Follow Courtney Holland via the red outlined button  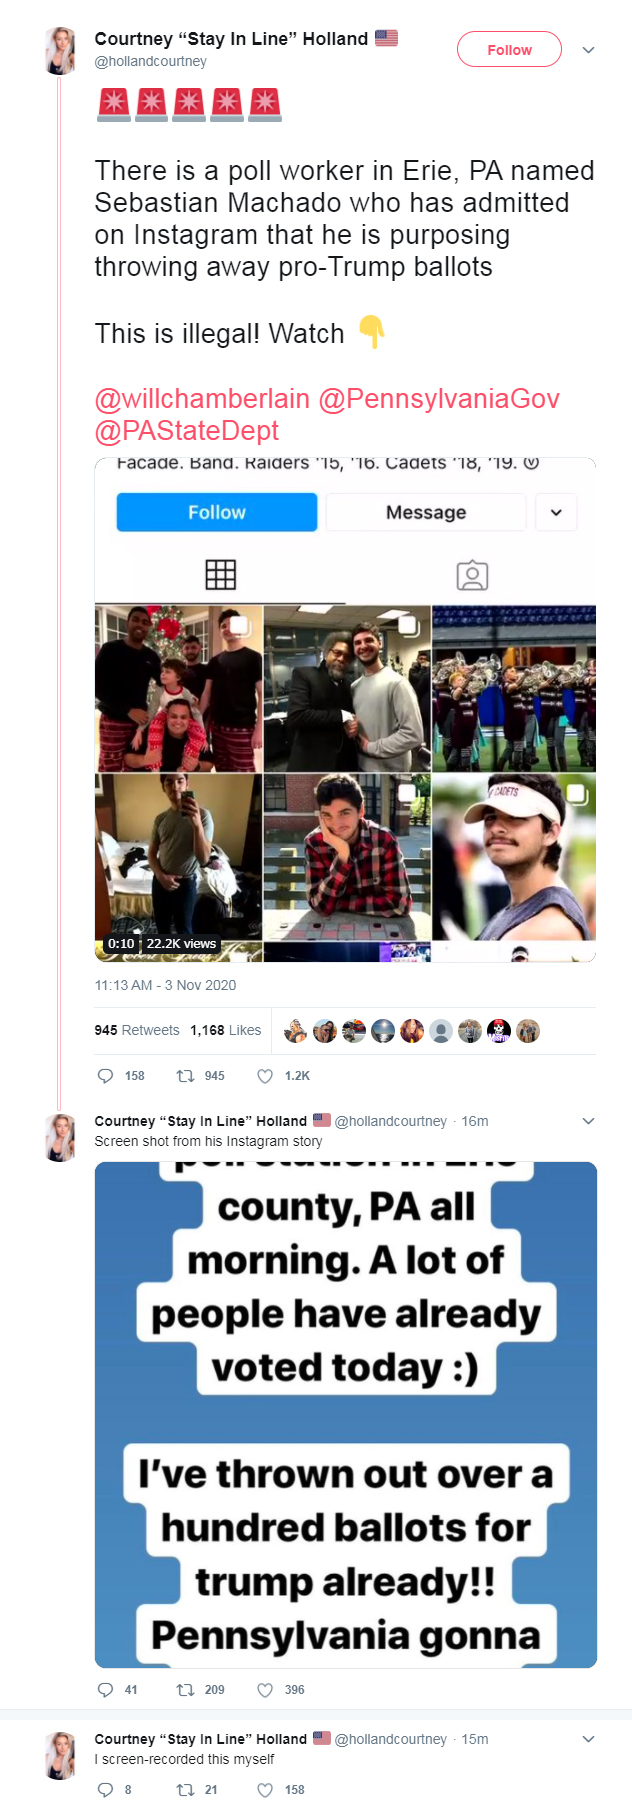(x=509, y=50)
